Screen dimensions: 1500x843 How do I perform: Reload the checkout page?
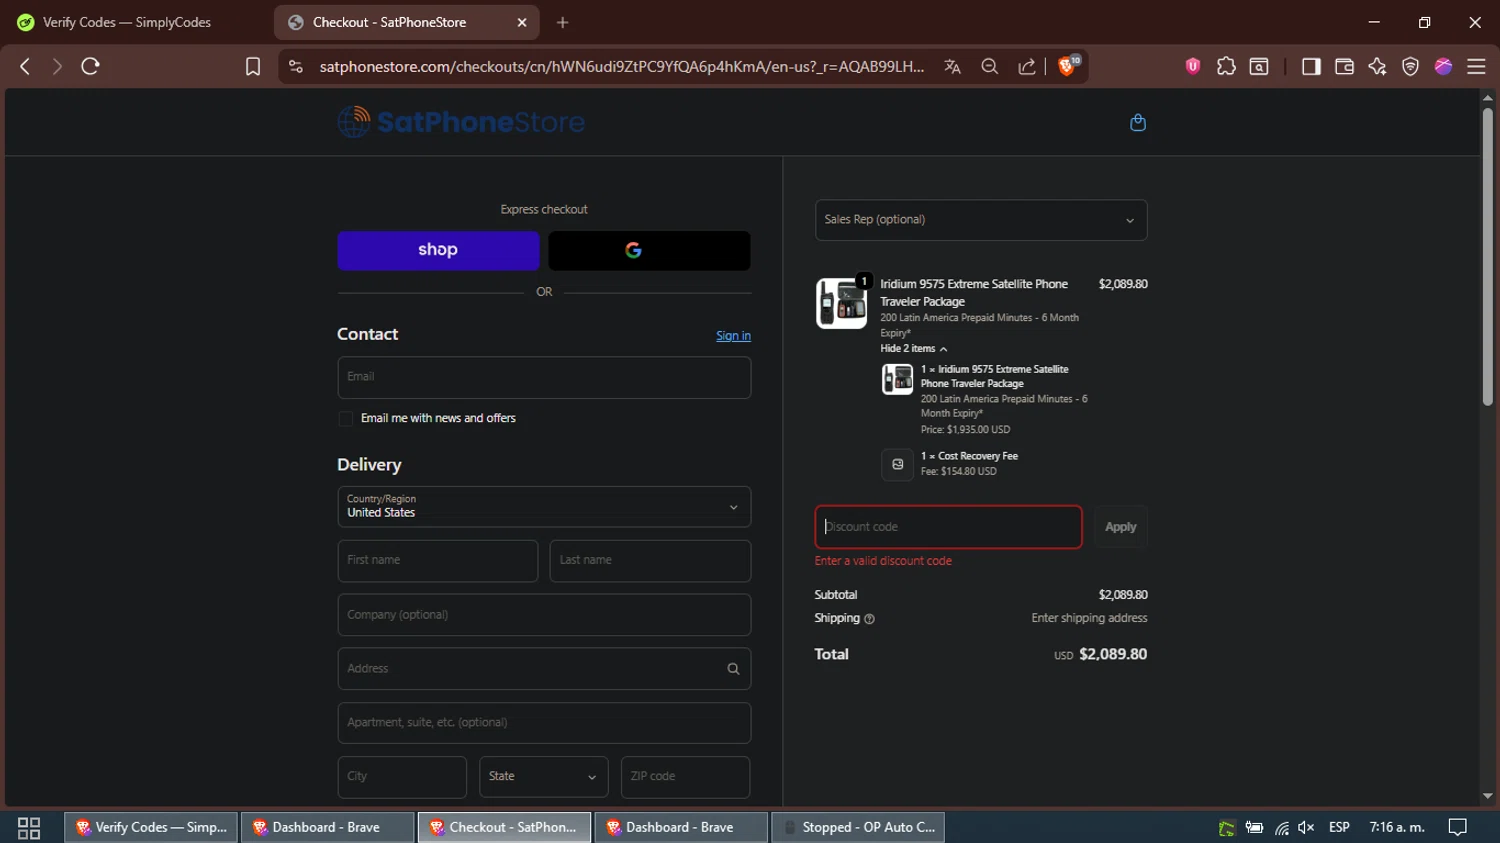[91, 66]
